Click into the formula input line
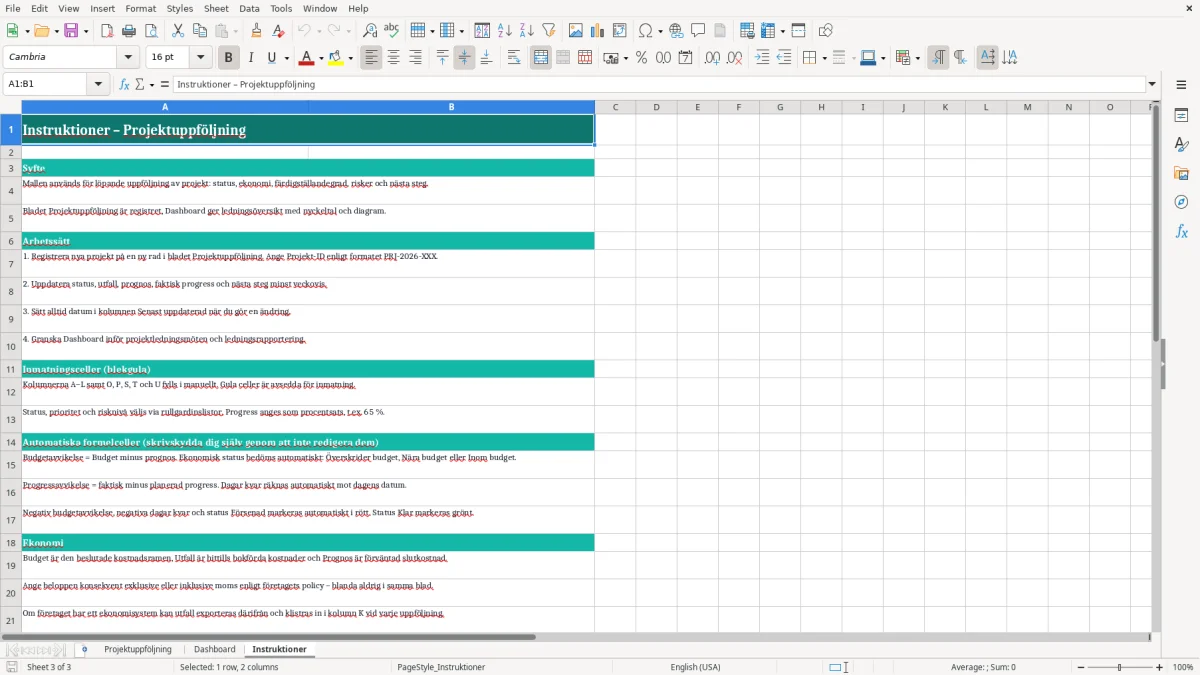The width and height of the screenshot is (1200, 675). tap(658, 85)
